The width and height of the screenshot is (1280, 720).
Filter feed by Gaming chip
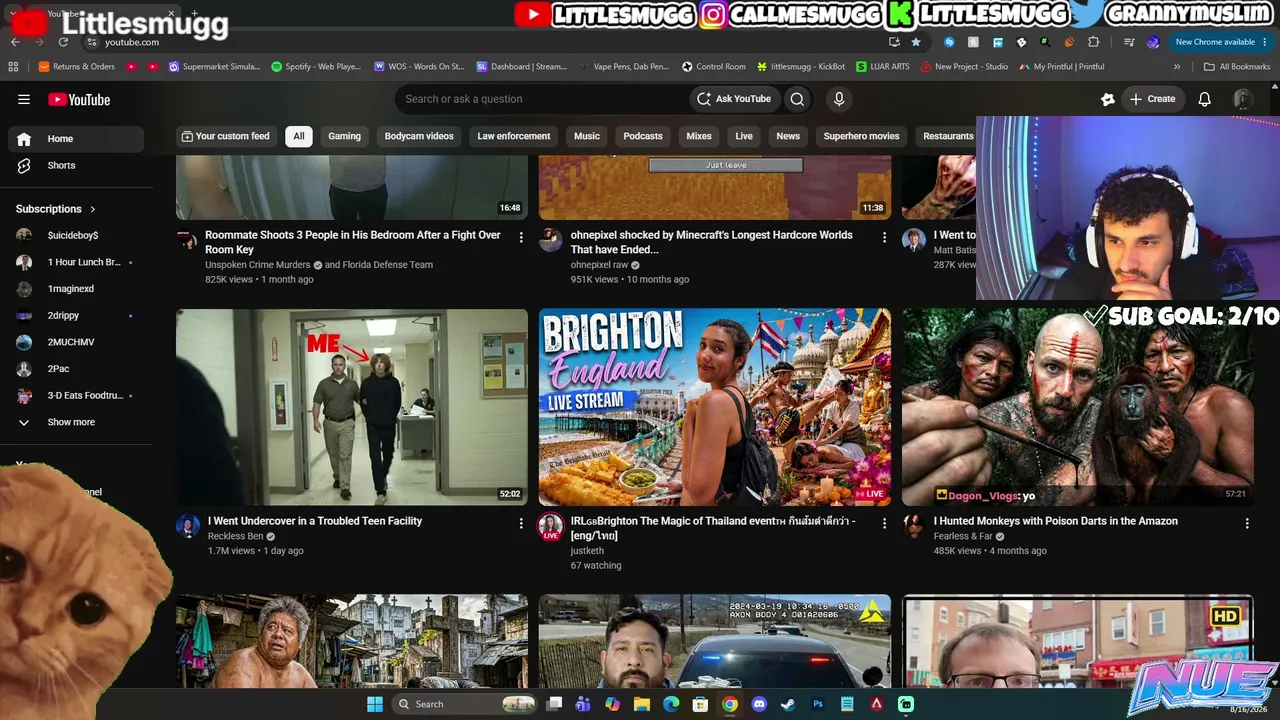pyautogui.click(x=344, y=136)
